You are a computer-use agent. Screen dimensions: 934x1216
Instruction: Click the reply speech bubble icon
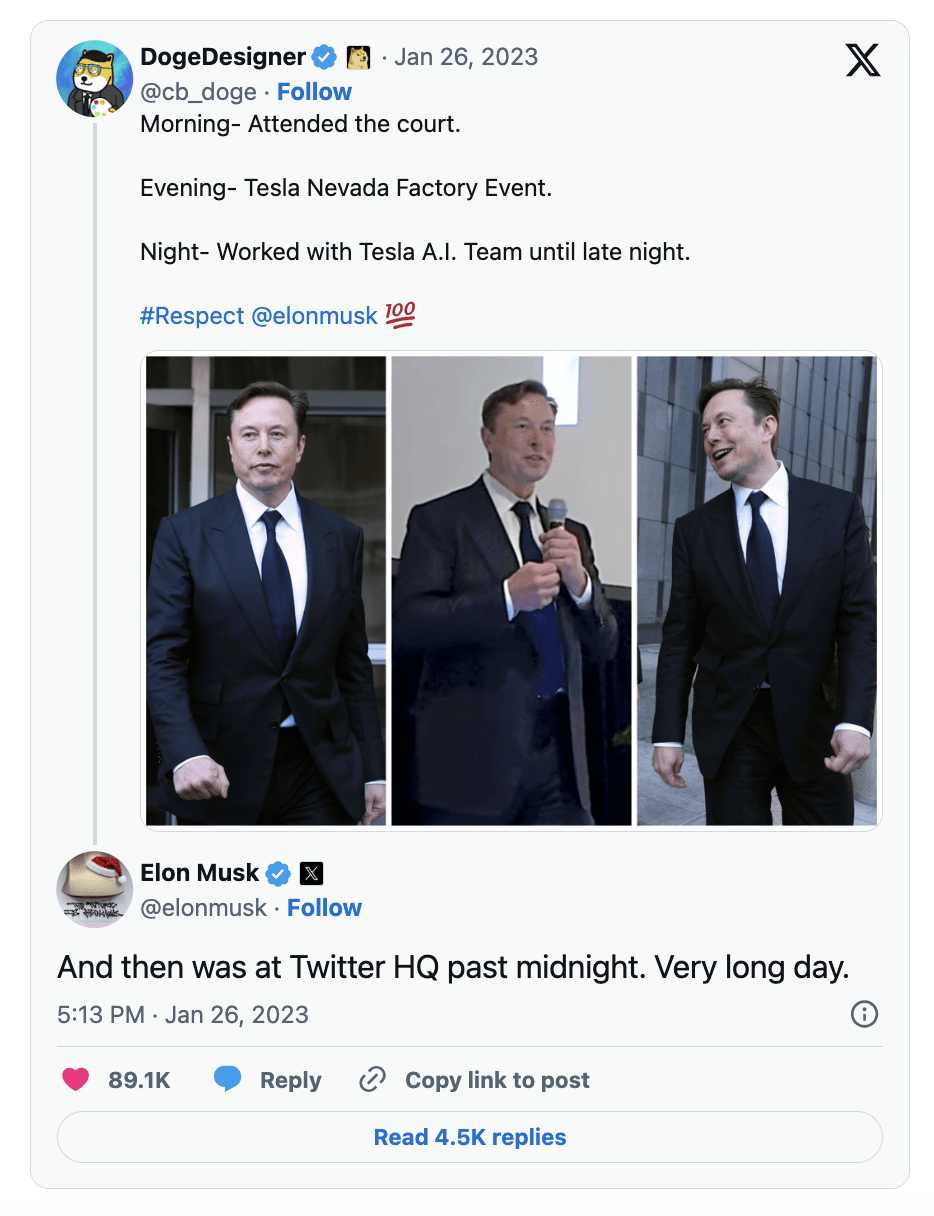(228, 1080)
